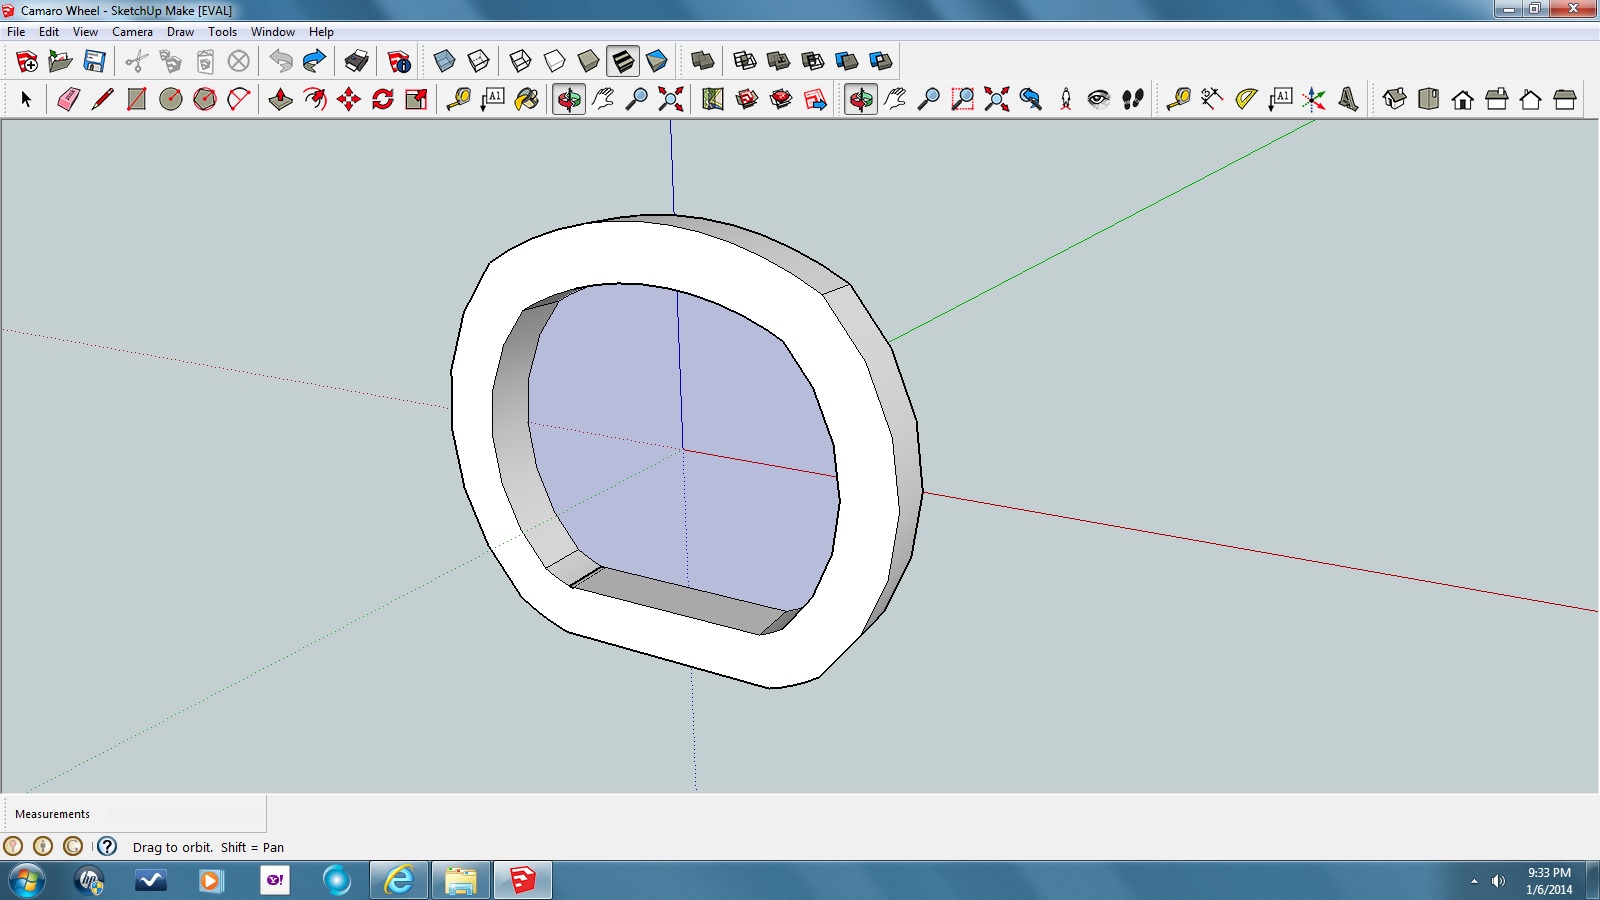1600x900 pixels.
Task: Activate the Select arrow tool
Action: [27, 99]
